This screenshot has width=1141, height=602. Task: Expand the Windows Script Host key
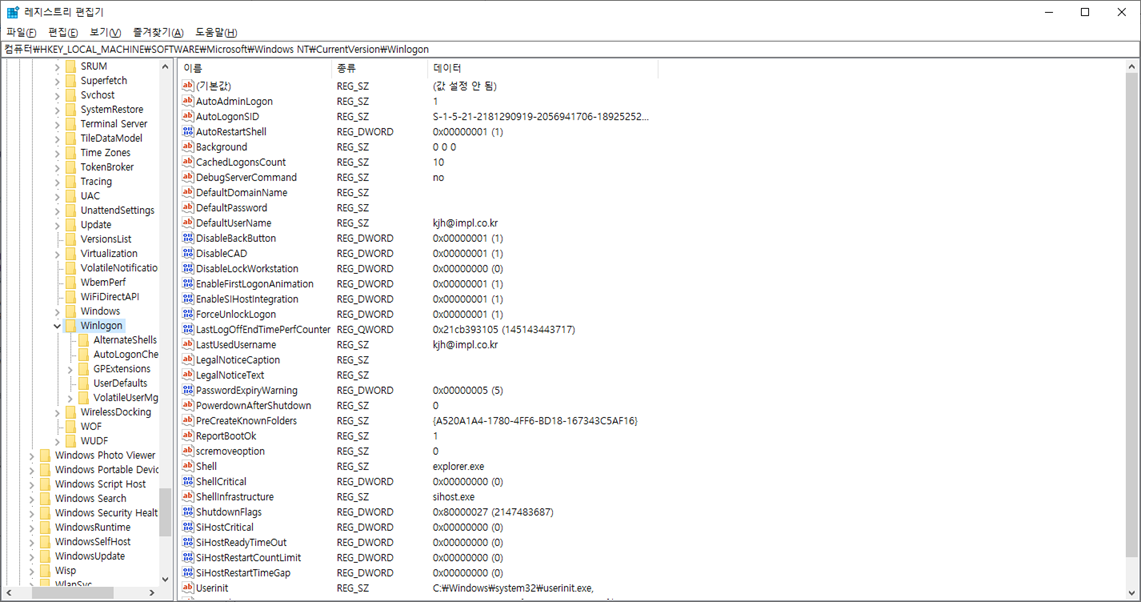pos(31,484)
